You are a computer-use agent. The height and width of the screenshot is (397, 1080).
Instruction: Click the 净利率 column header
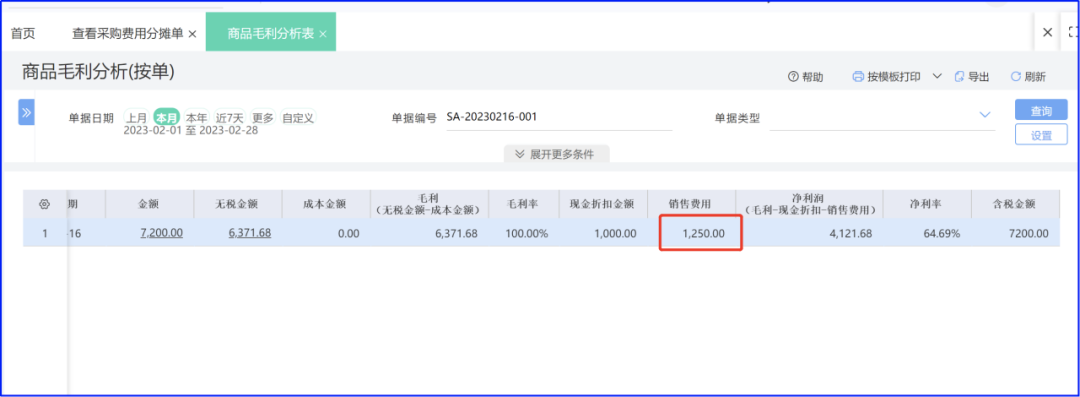(927, 204)
